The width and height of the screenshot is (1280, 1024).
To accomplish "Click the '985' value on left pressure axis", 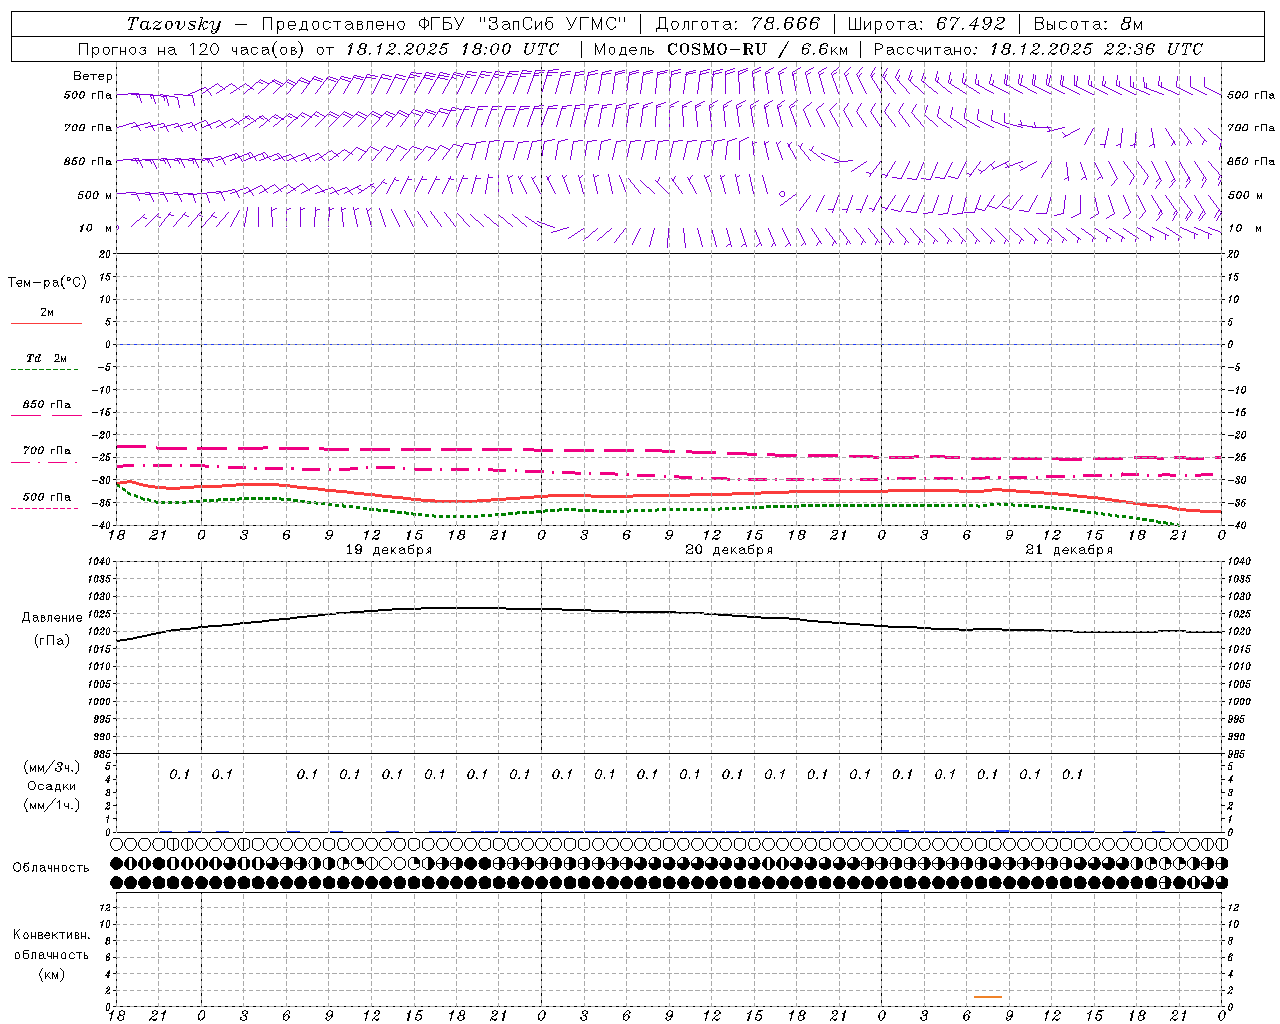I will [x=100, y=754].
